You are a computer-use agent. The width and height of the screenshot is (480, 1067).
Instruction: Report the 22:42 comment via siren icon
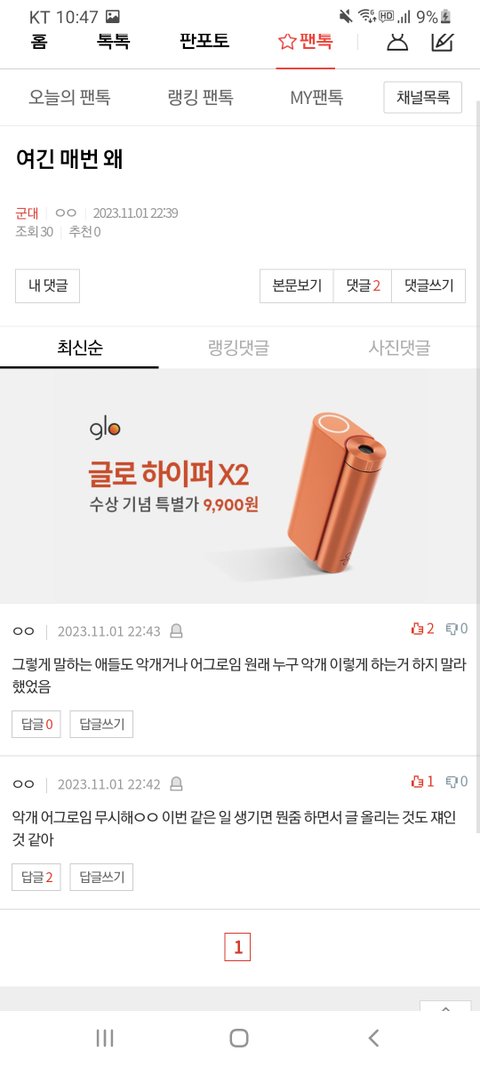click(x=176, y=785)
